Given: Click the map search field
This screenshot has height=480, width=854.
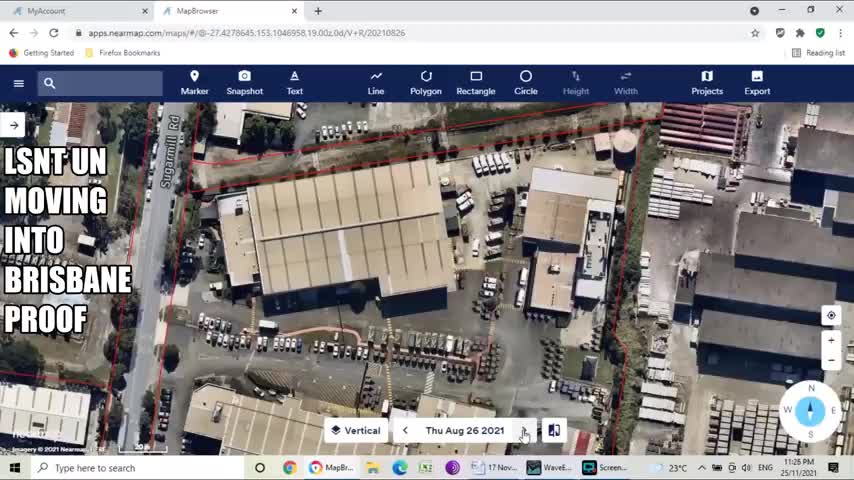Looking at the screenshot, I should tap(100, 83).
